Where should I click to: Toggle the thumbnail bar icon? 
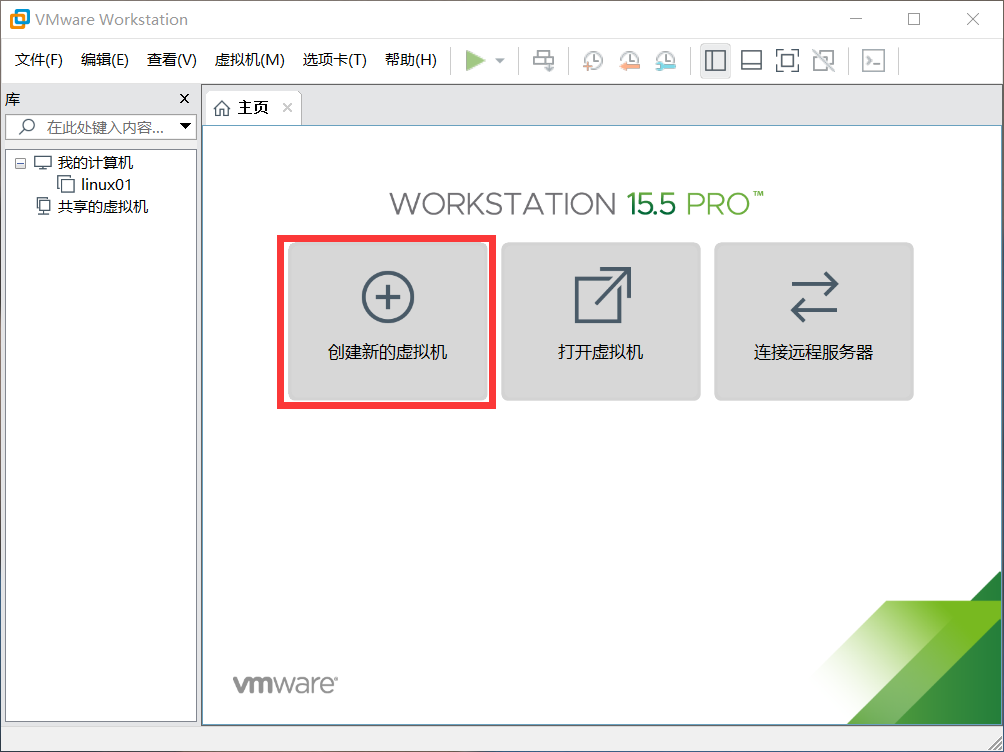[x=751, y=61]
